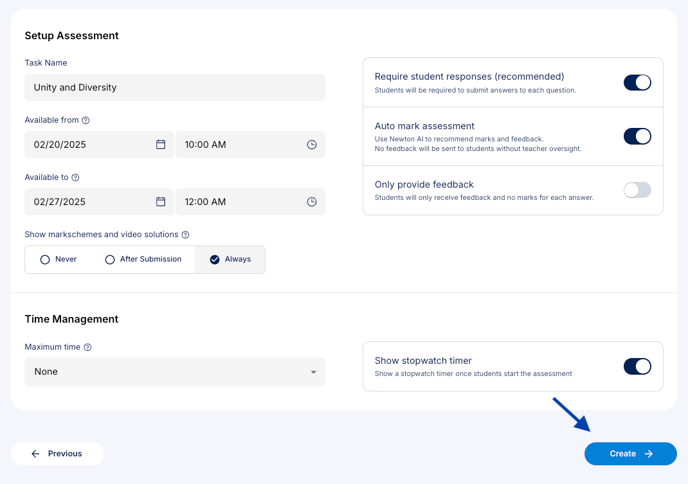
Task: Choose the Always markschemes option
Action: 230,259
